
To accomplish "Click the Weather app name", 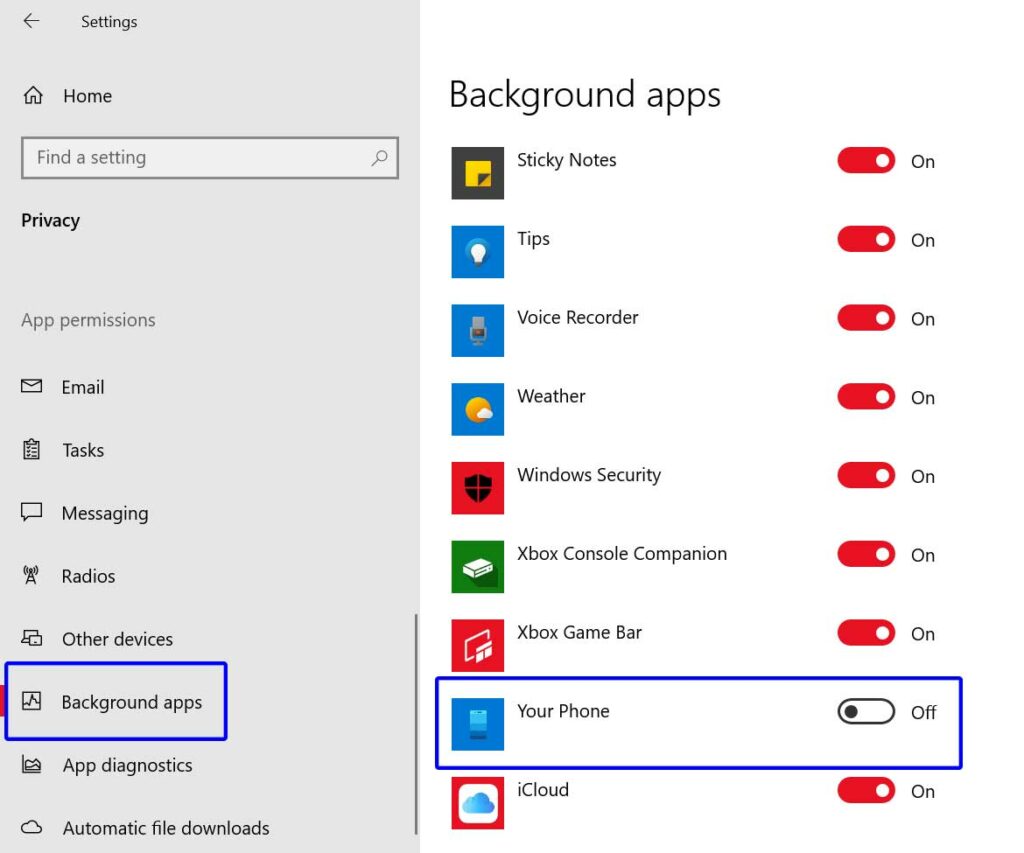I will pos(551,396).
